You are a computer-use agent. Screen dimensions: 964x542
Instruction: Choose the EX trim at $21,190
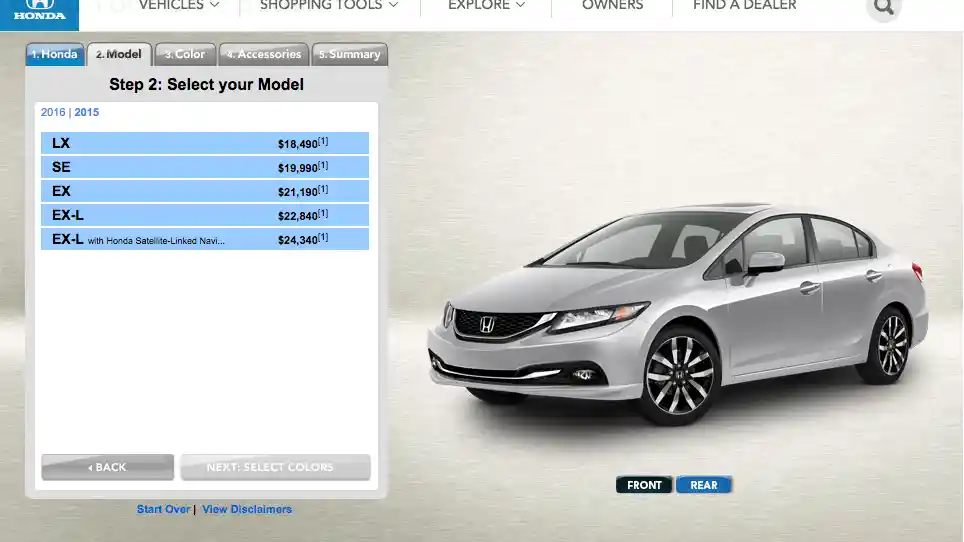205,191
